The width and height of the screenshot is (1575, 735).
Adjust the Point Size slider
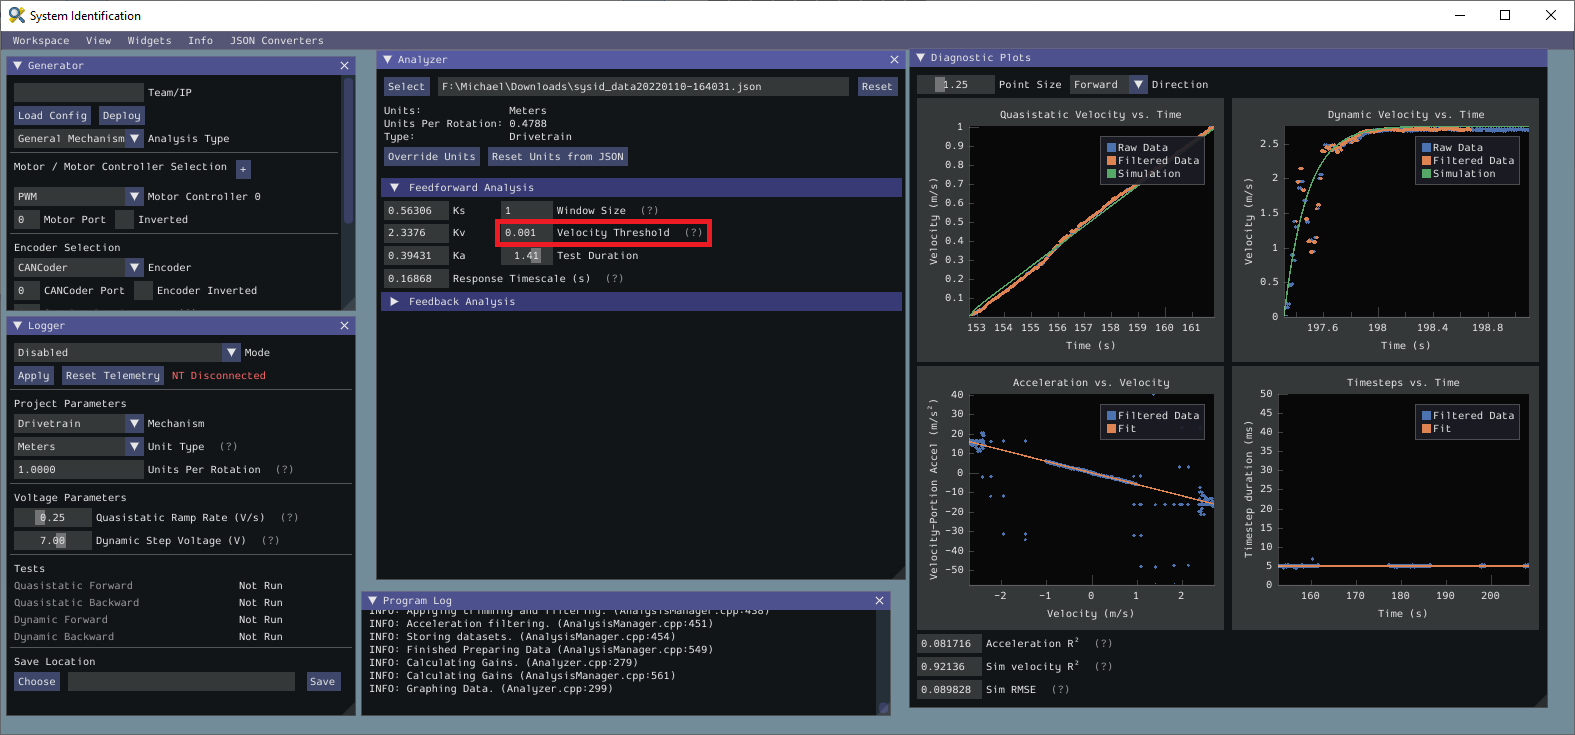[x=954, y=85]
